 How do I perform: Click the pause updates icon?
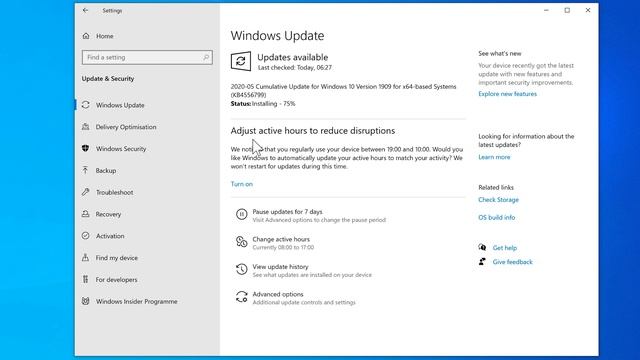[x=242, y=214]
